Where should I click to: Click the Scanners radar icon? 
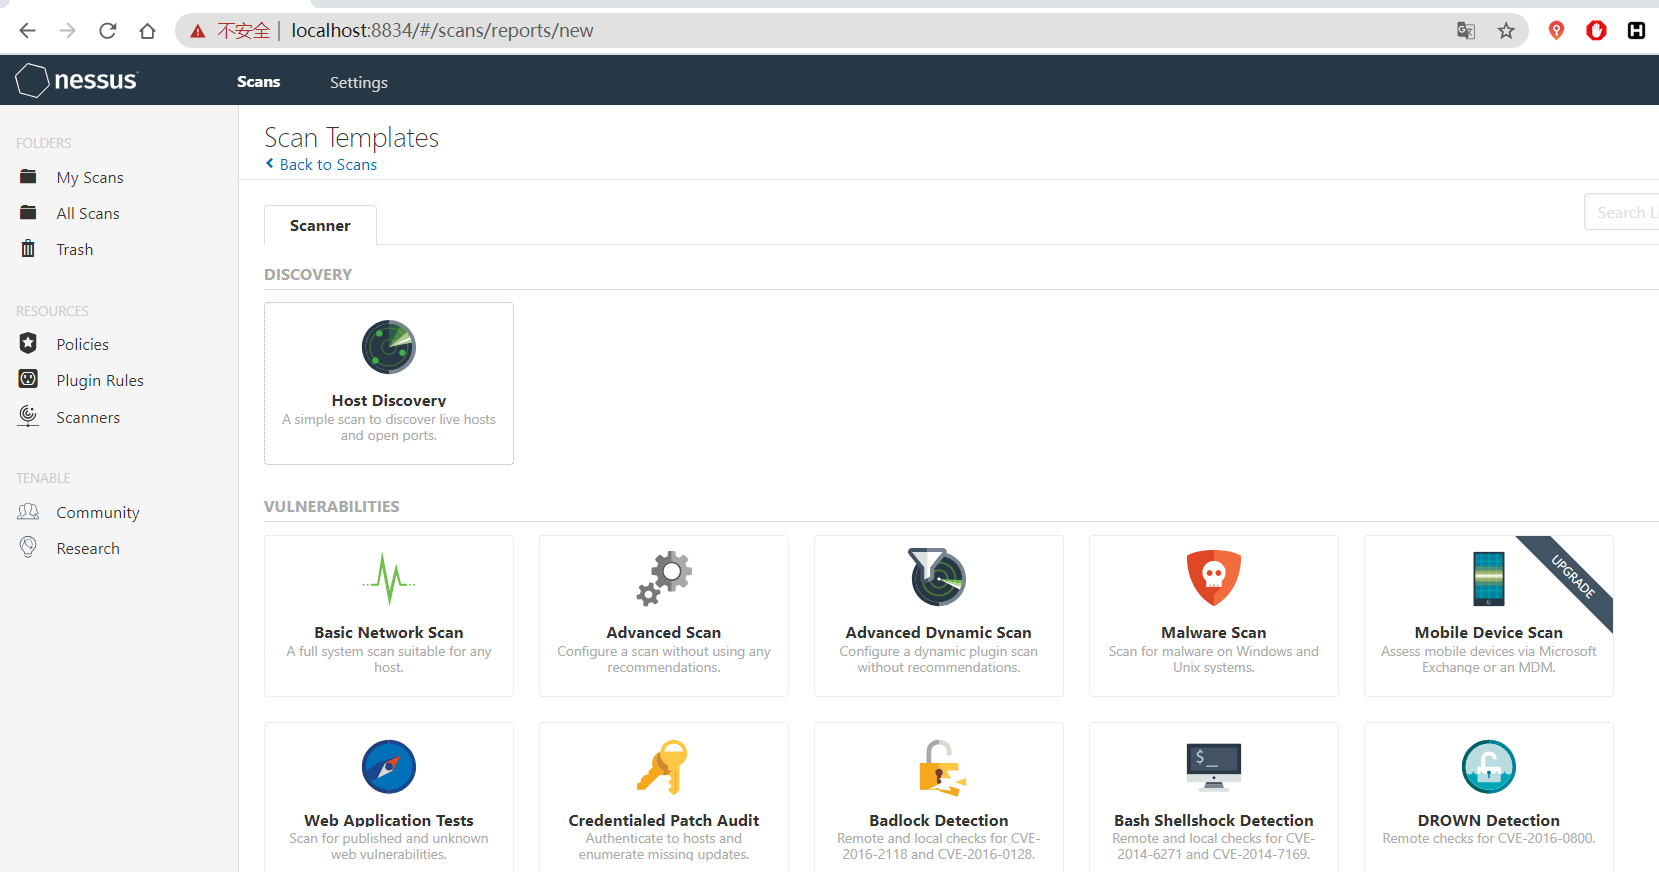[x=28, y=416]
